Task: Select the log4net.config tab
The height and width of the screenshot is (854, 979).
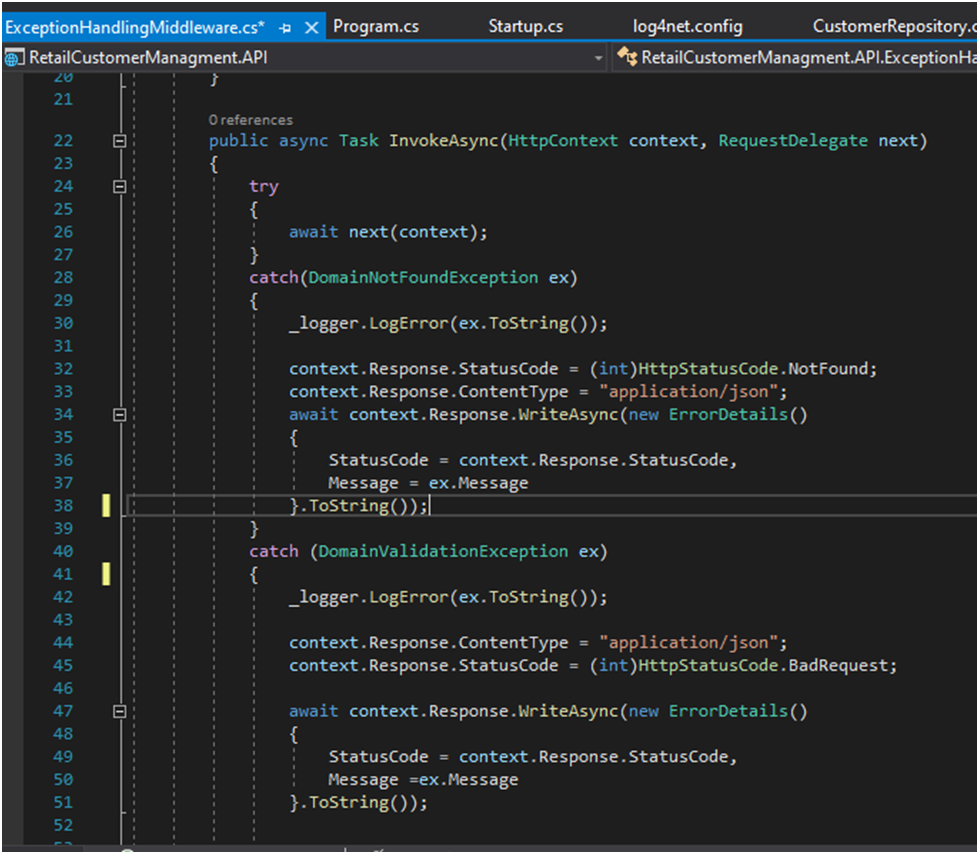Action: click(688, 27)
